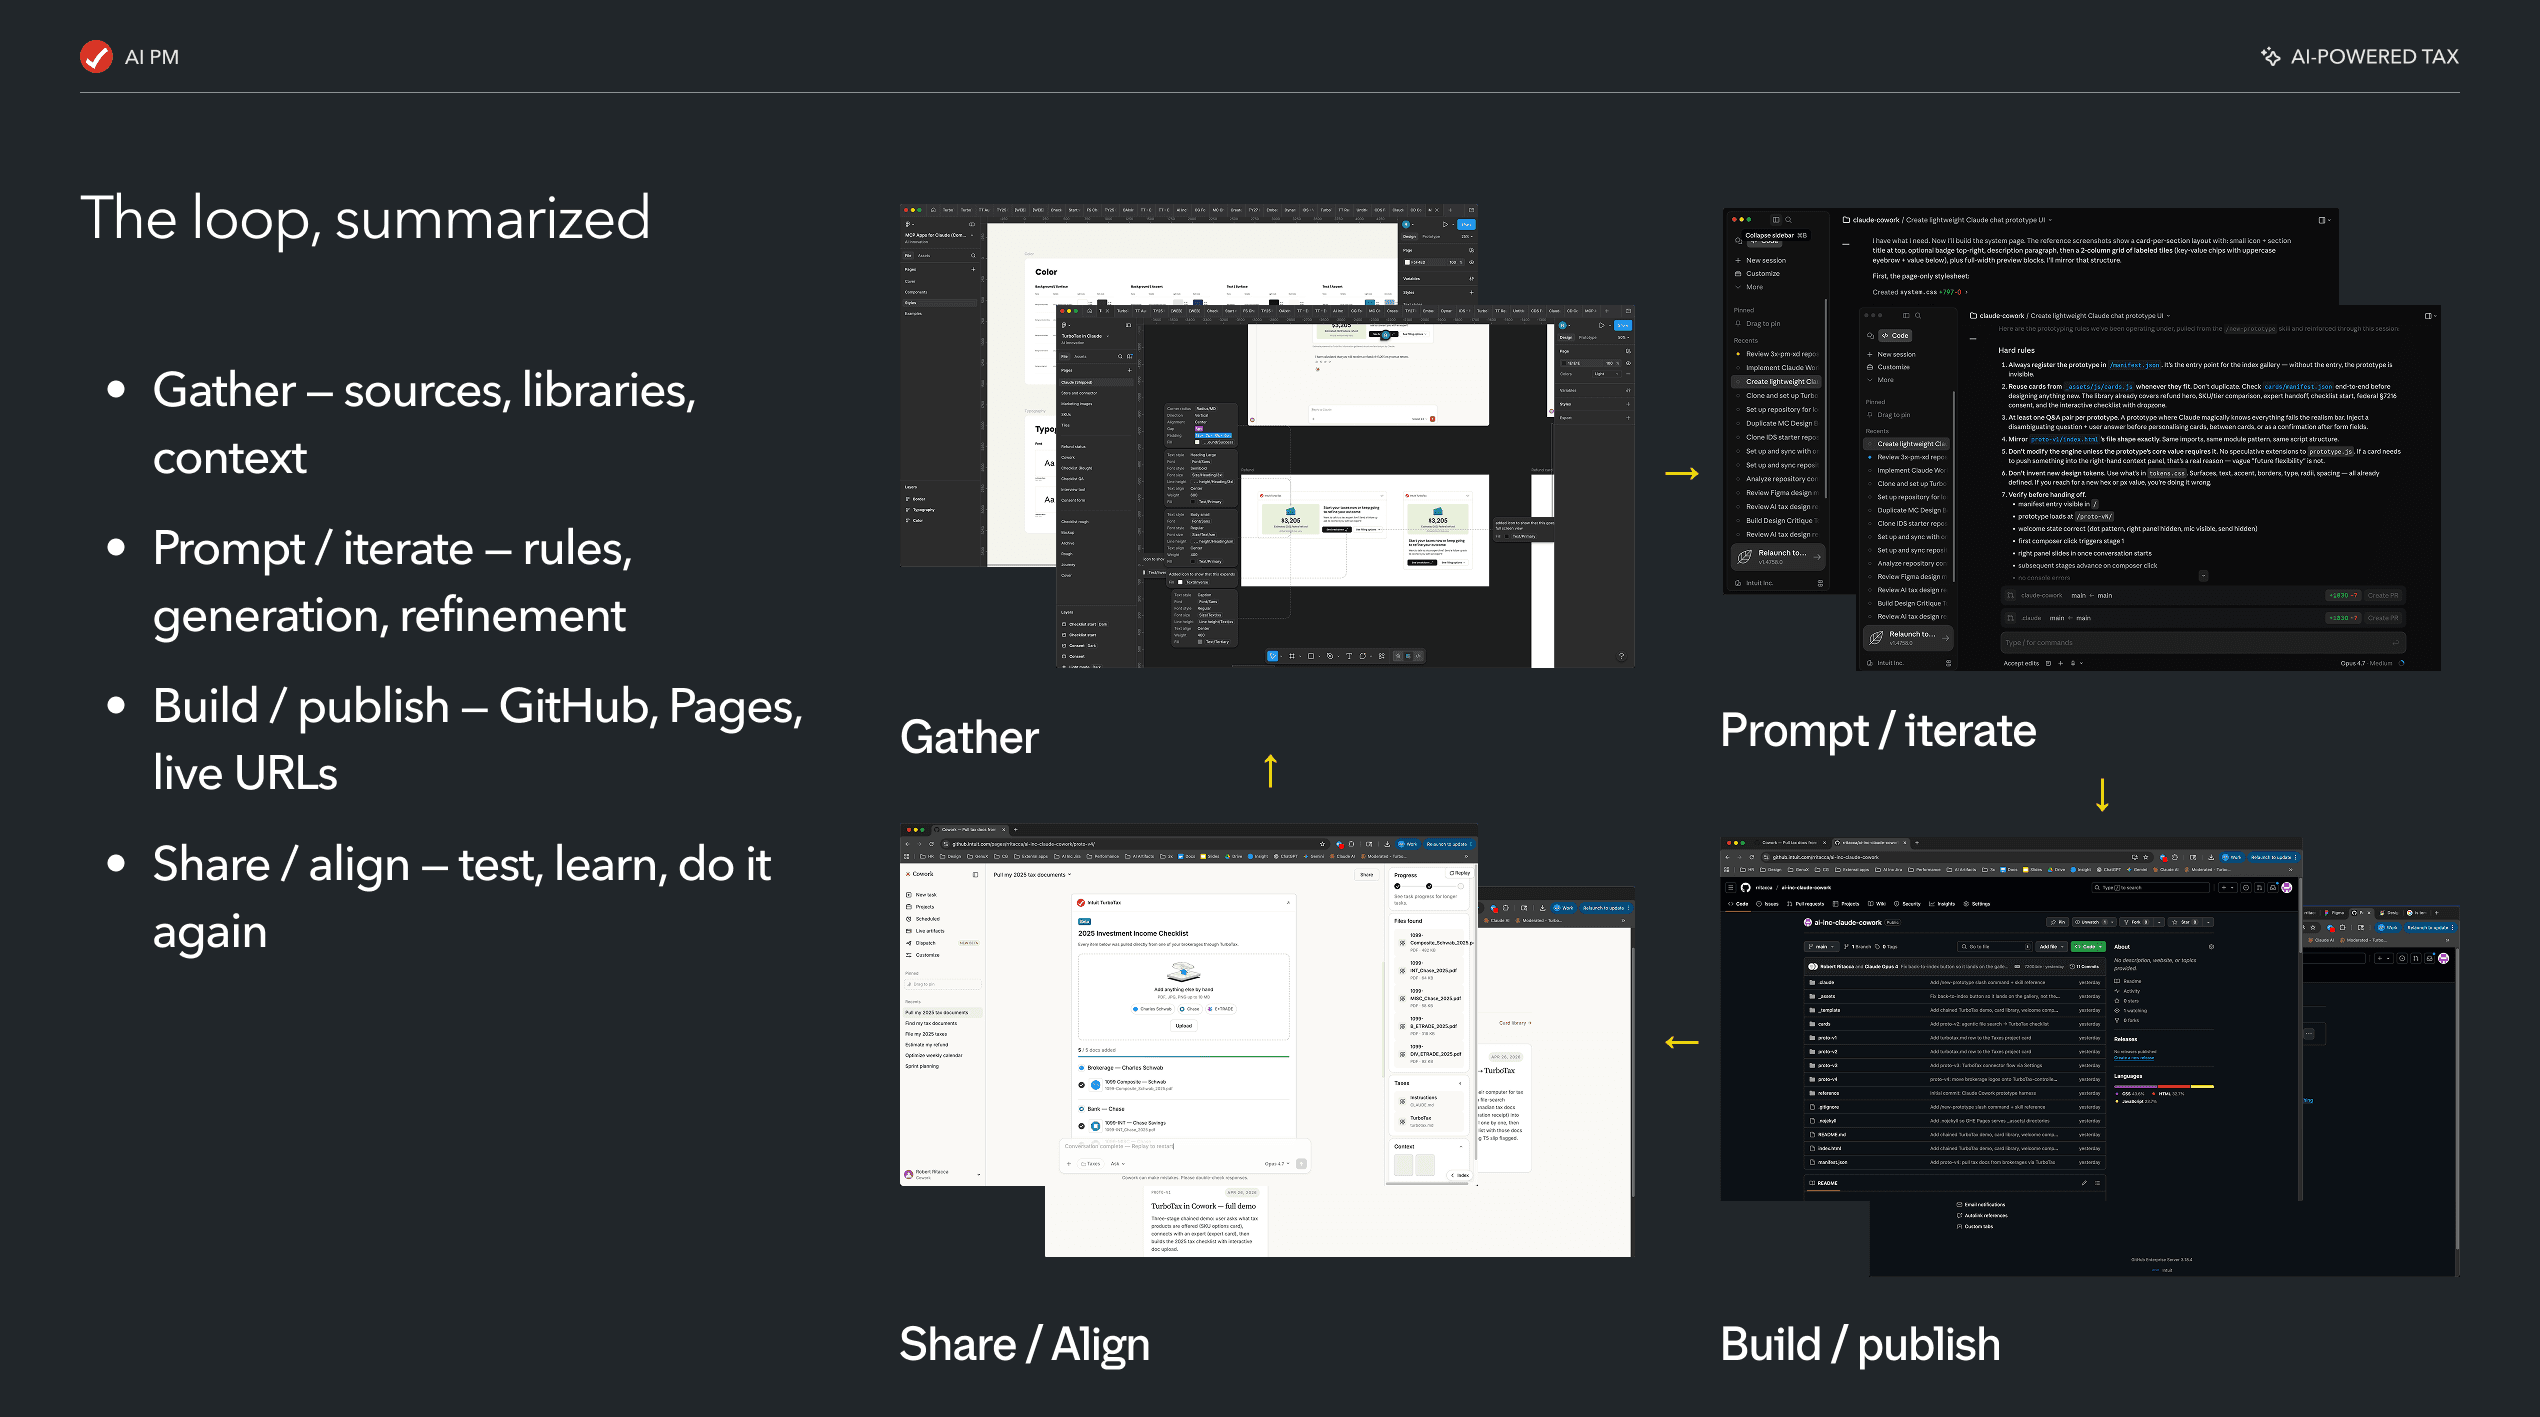Open the proto-v2 folder on GitHub
This screenshot has height=1417, width=2540.
(1827, 1051)
